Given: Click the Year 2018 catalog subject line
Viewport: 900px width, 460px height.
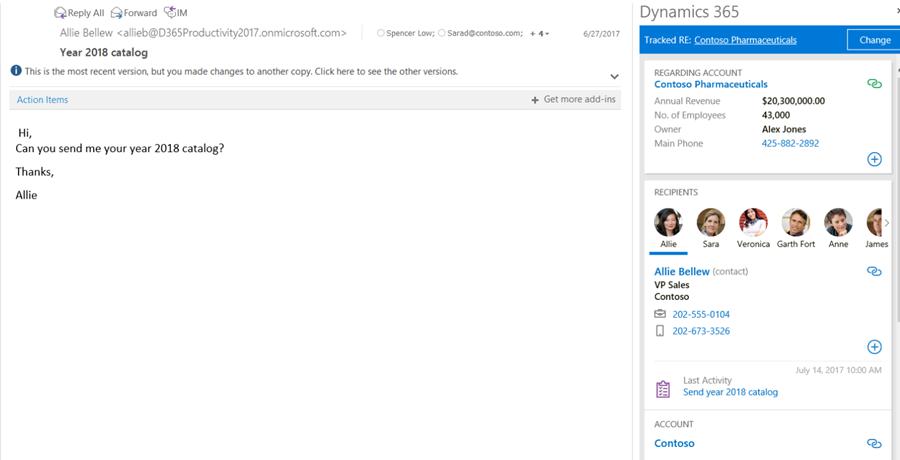Looking at the screenshot, I should point(104,53).
